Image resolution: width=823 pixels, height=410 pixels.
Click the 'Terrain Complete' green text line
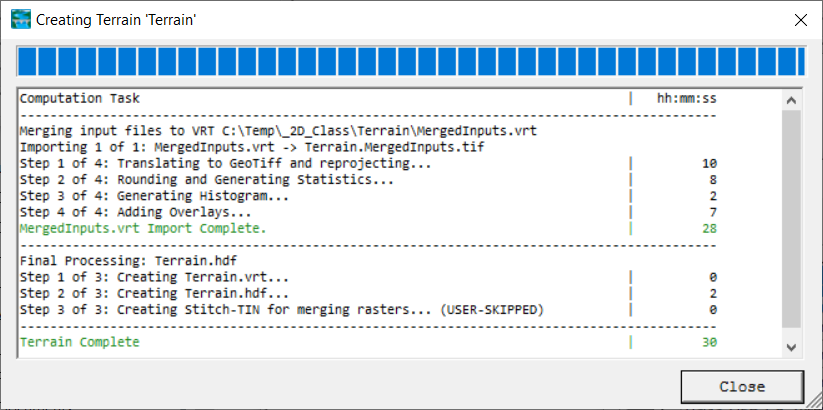coord(80,342)
